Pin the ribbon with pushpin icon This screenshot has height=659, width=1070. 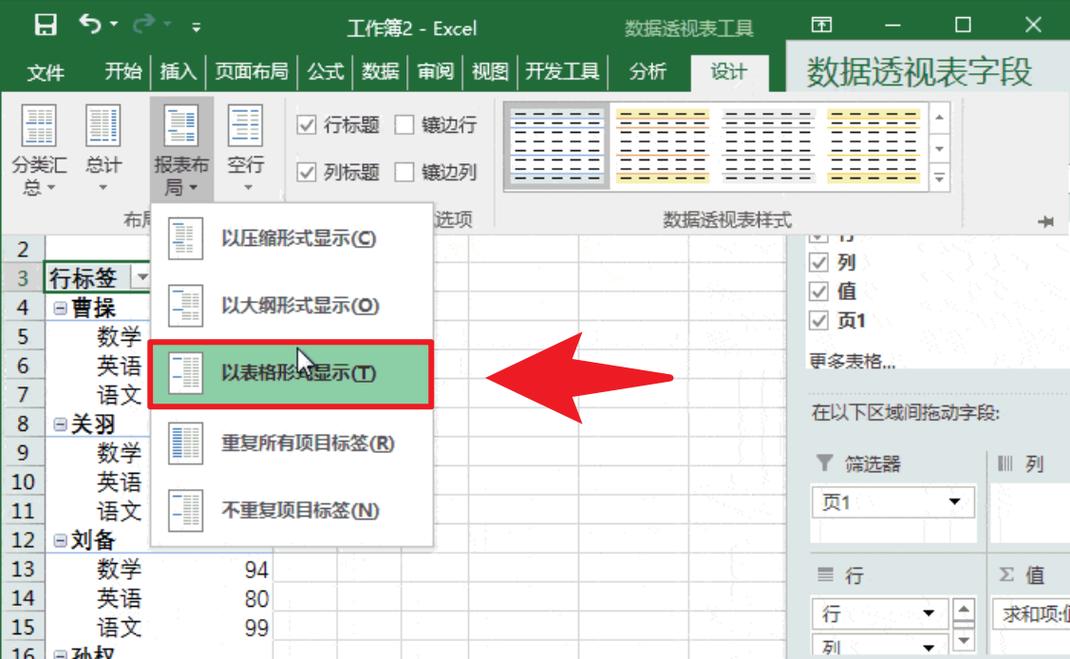(x=1045, y=221)
